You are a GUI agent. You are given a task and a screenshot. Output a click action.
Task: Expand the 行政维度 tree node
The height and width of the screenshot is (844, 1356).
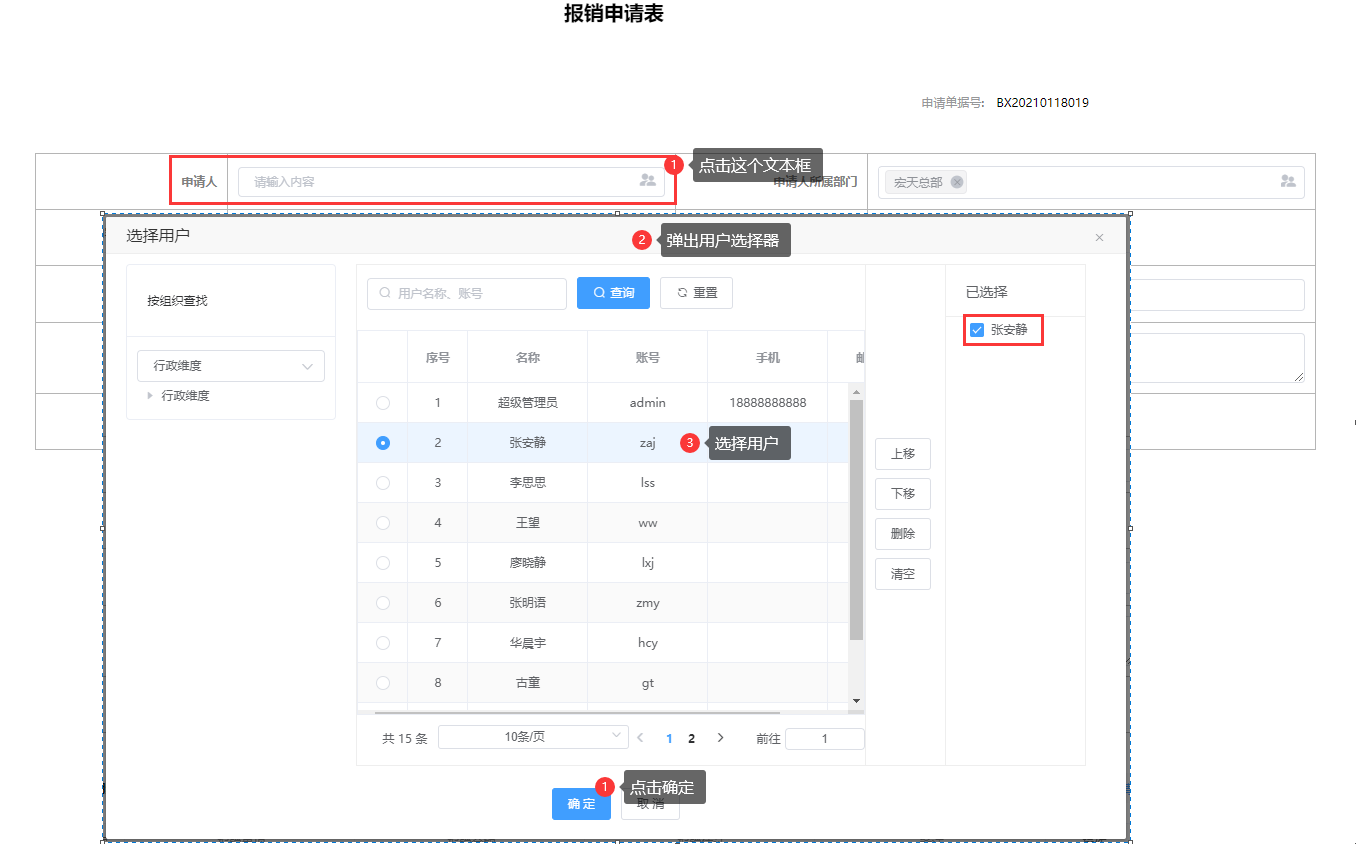(151, 396)
